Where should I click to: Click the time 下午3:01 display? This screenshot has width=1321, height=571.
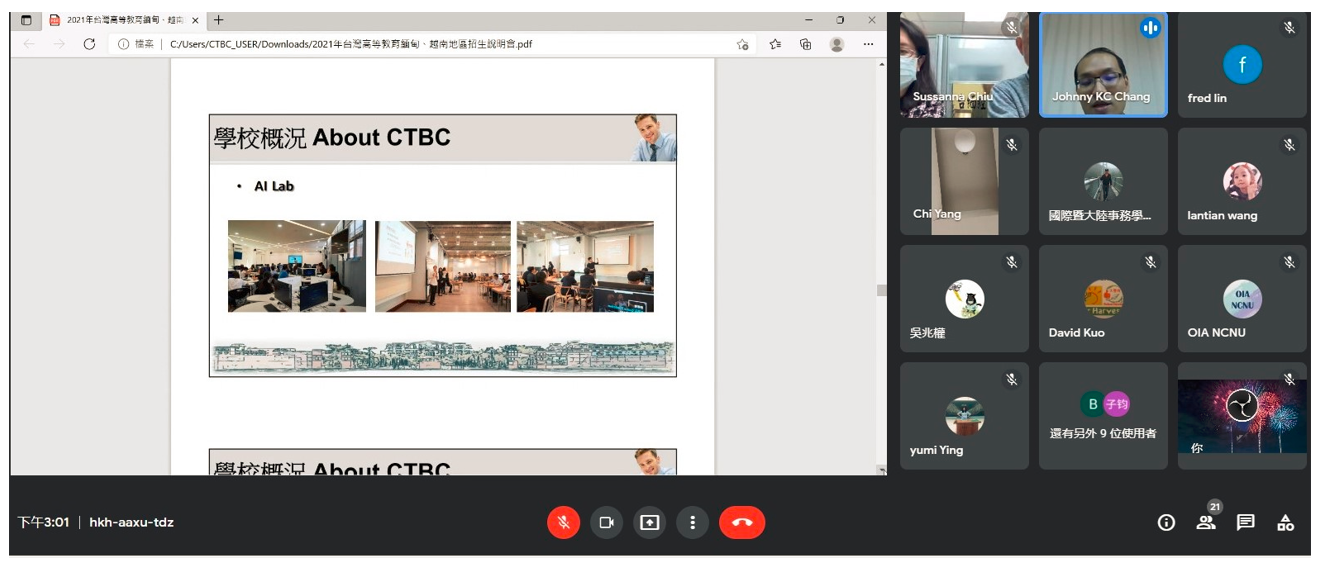tap(43, 522)
